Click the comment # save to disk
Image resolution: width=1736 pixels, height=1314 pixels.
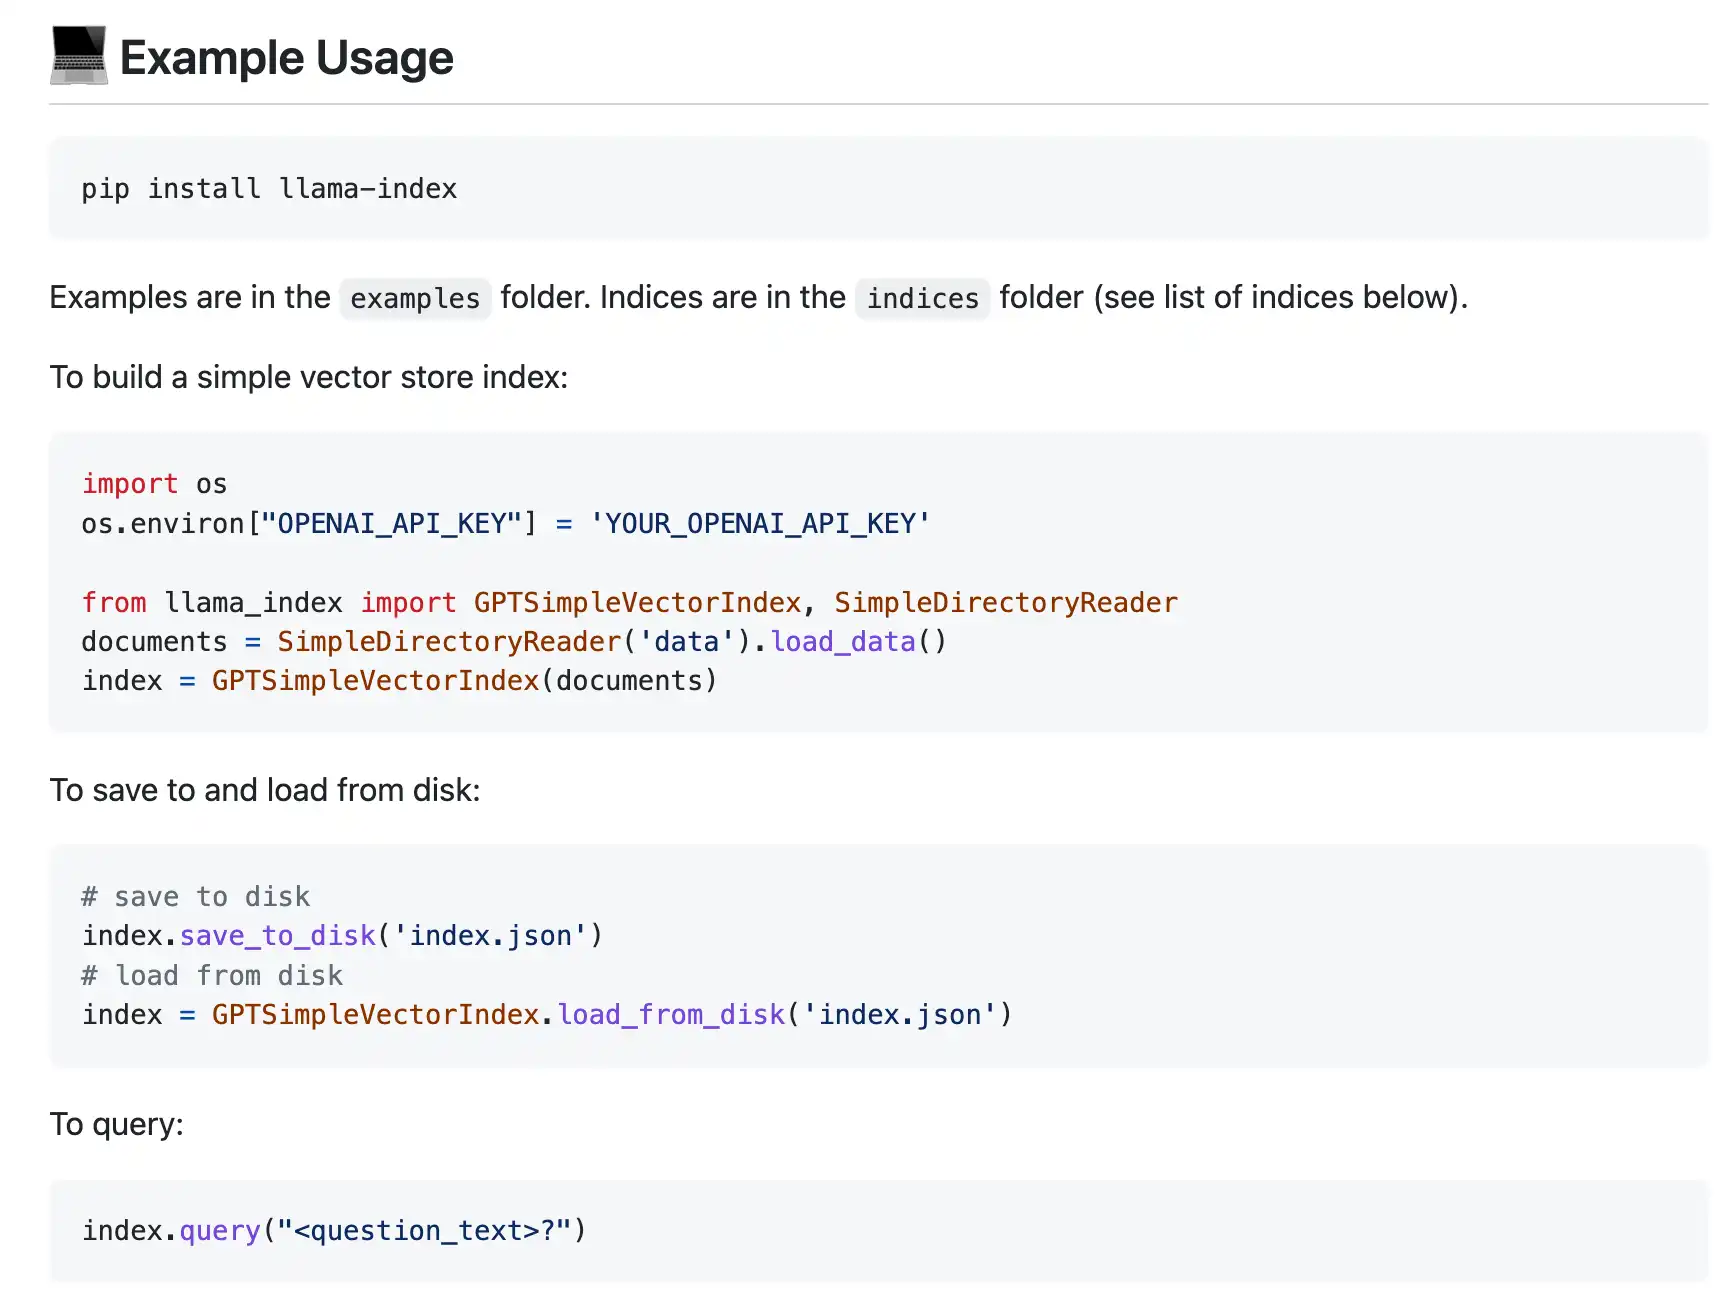(196, 896)
